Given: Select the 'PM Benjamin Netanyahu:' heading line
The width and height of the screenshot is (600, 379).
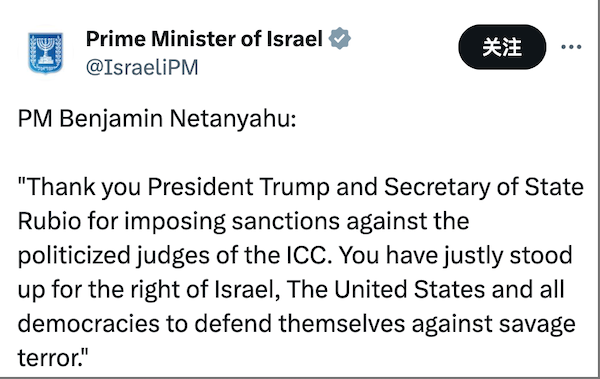Looking at the screenshot, I should 157,119.
